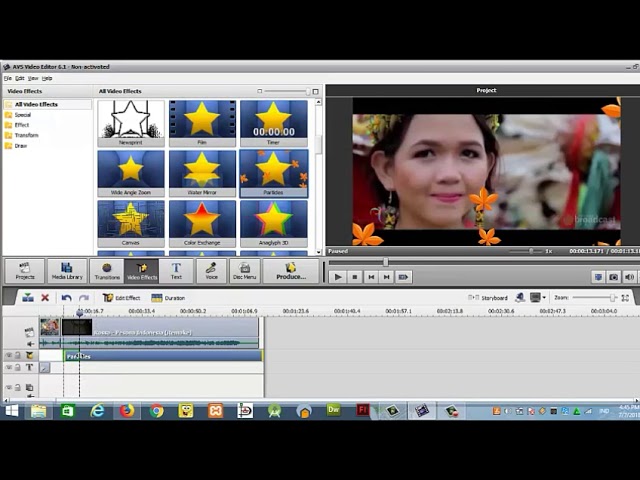The height and width of the screenshot is (480, 640).
Task: Click the wizard hat icon beside Storyboard
Action: 520,298
